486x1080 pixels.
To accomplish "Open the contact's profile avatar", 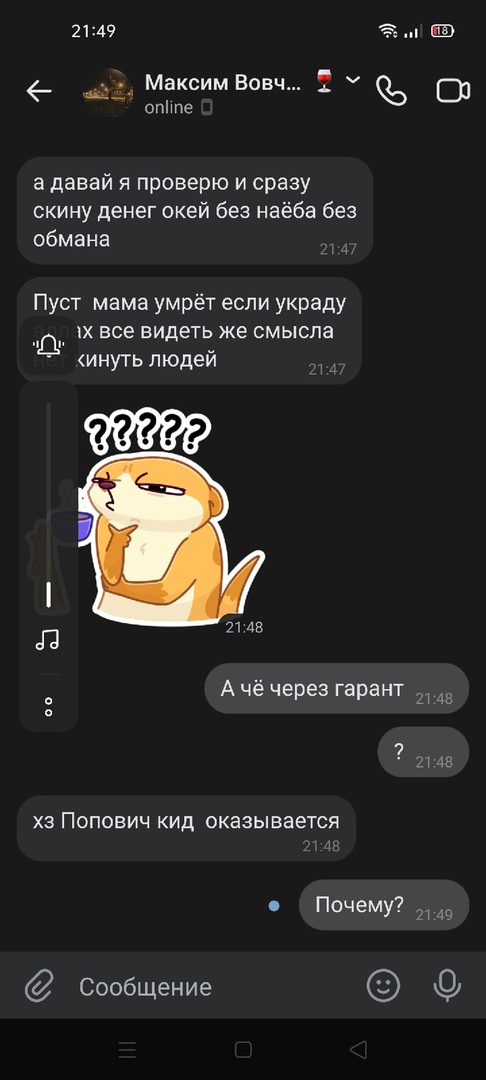I will click(108, 92).
